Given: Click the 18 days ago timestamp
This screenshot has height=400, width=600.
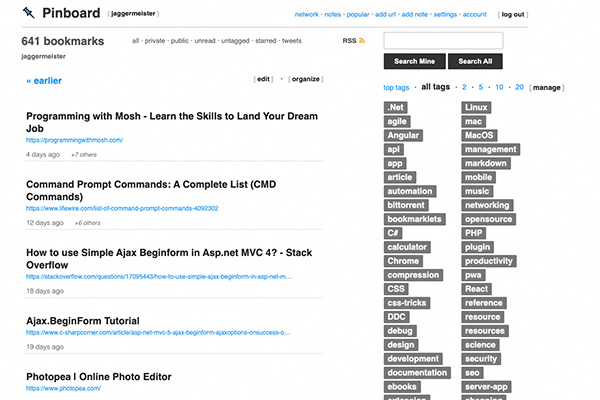Looking at the screenshot, I should click(x=45, y=291).
